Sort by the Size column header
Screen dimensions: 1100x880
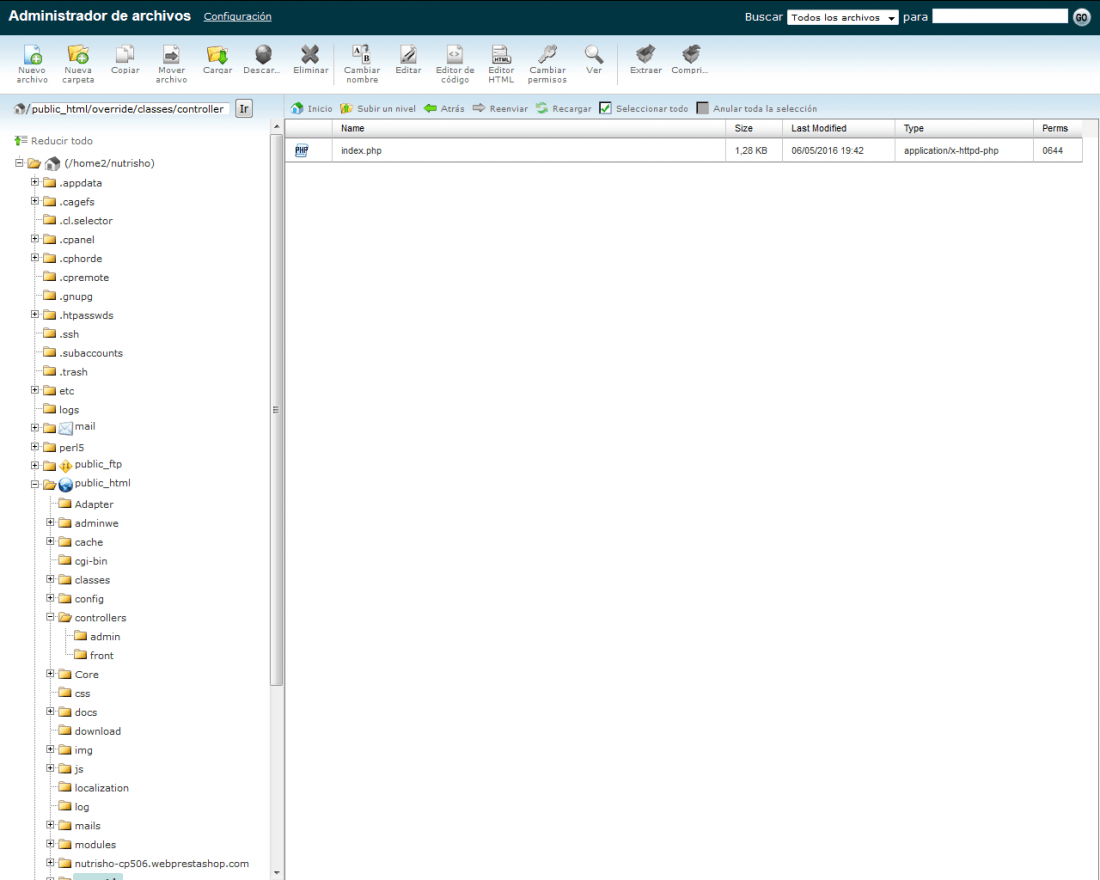[753, 128]
